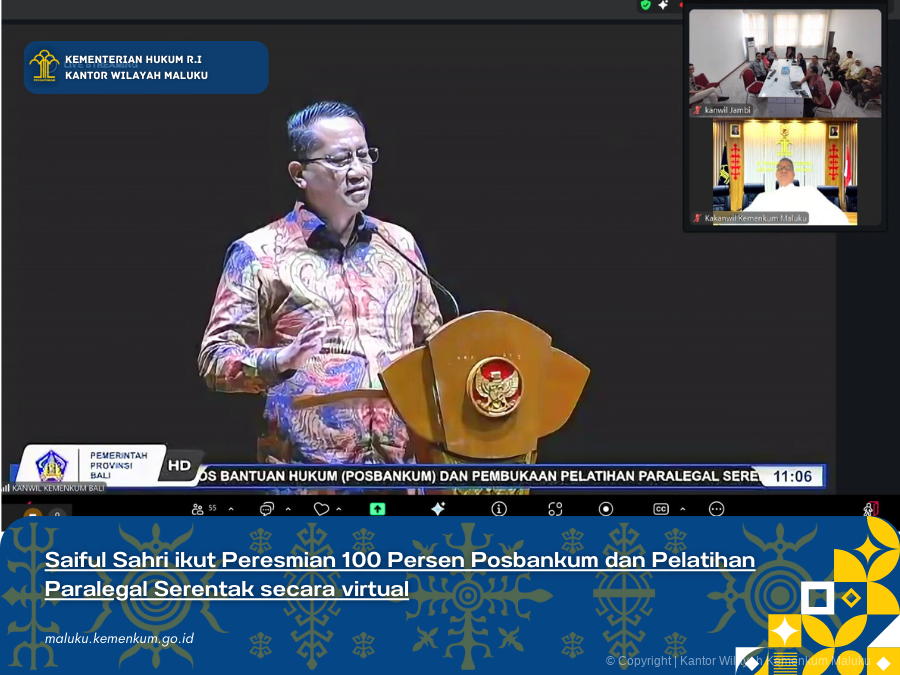
Task: Visit the maluku.kemenkum.go.id link
Action: (x=118, y=637)
